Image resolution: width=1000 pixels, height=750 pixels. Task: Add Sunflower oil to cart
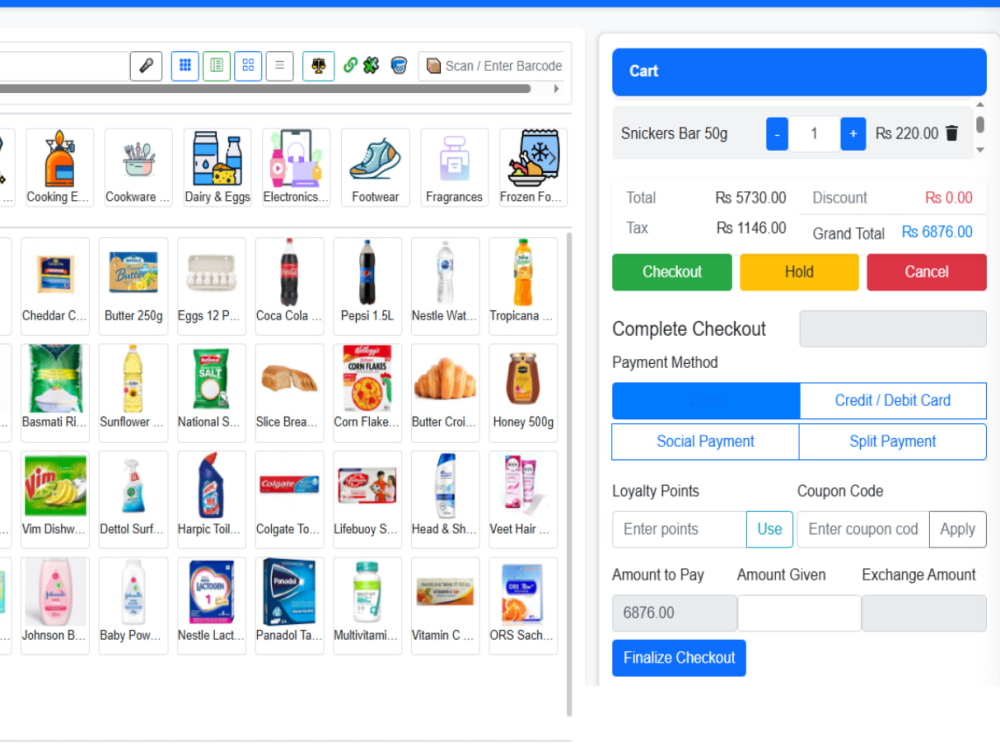[133, 393]
